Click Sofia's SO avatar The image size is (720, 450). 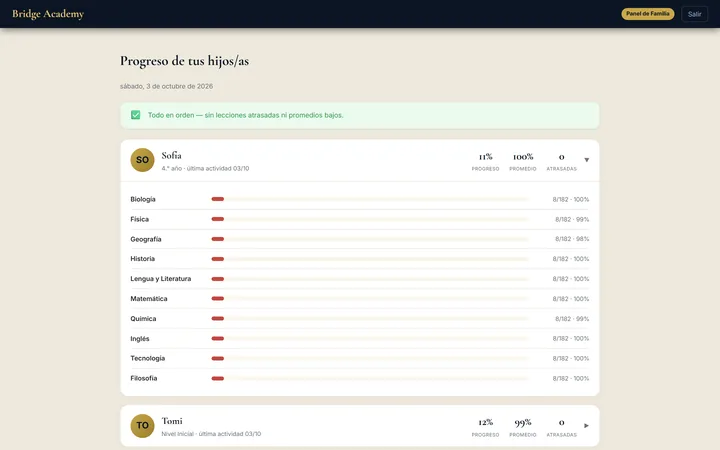(142, 160)
